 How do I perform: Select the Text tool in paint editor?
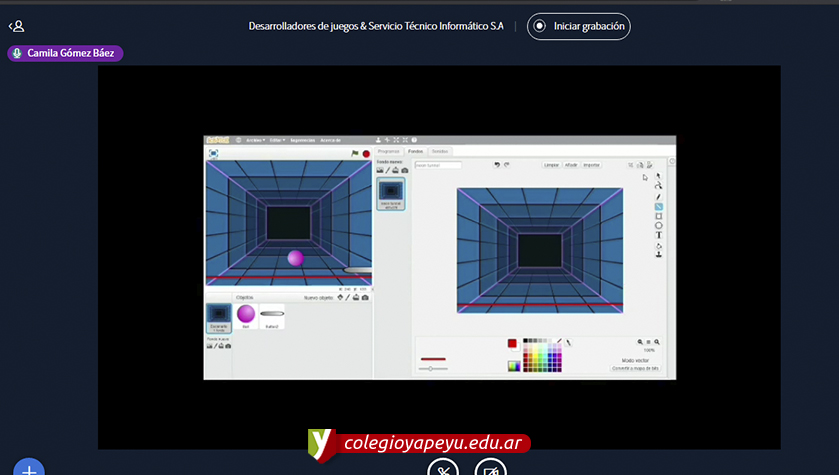tap(658, 235)
